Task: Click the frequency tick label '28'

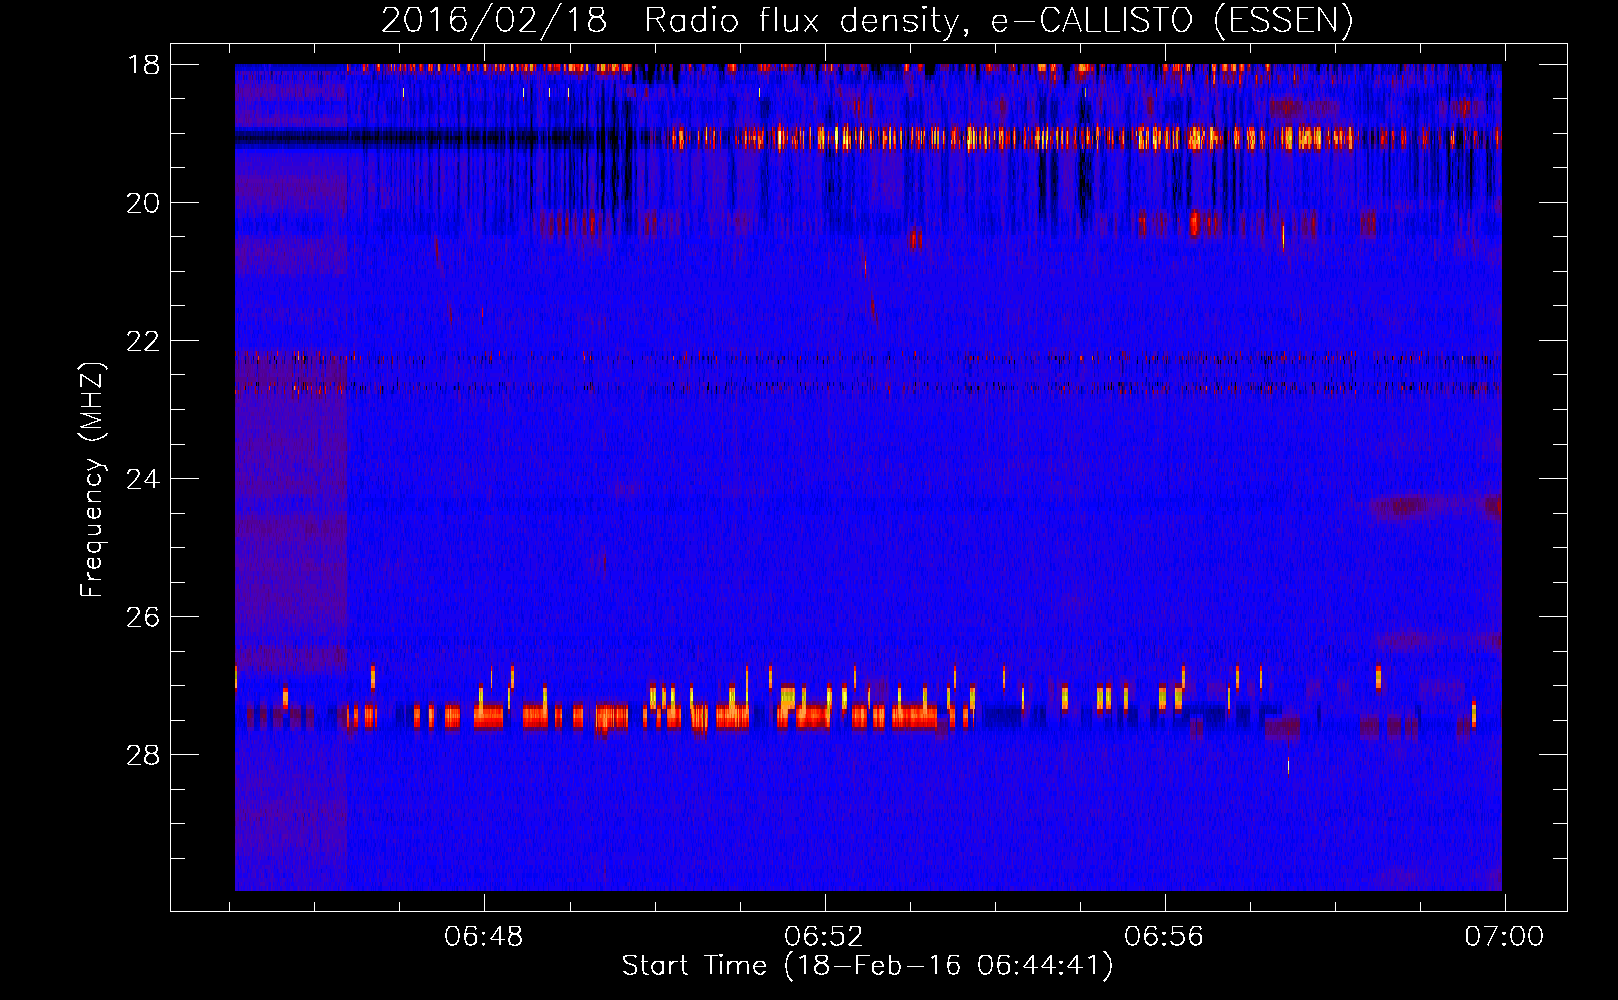Action: point(143,755)
